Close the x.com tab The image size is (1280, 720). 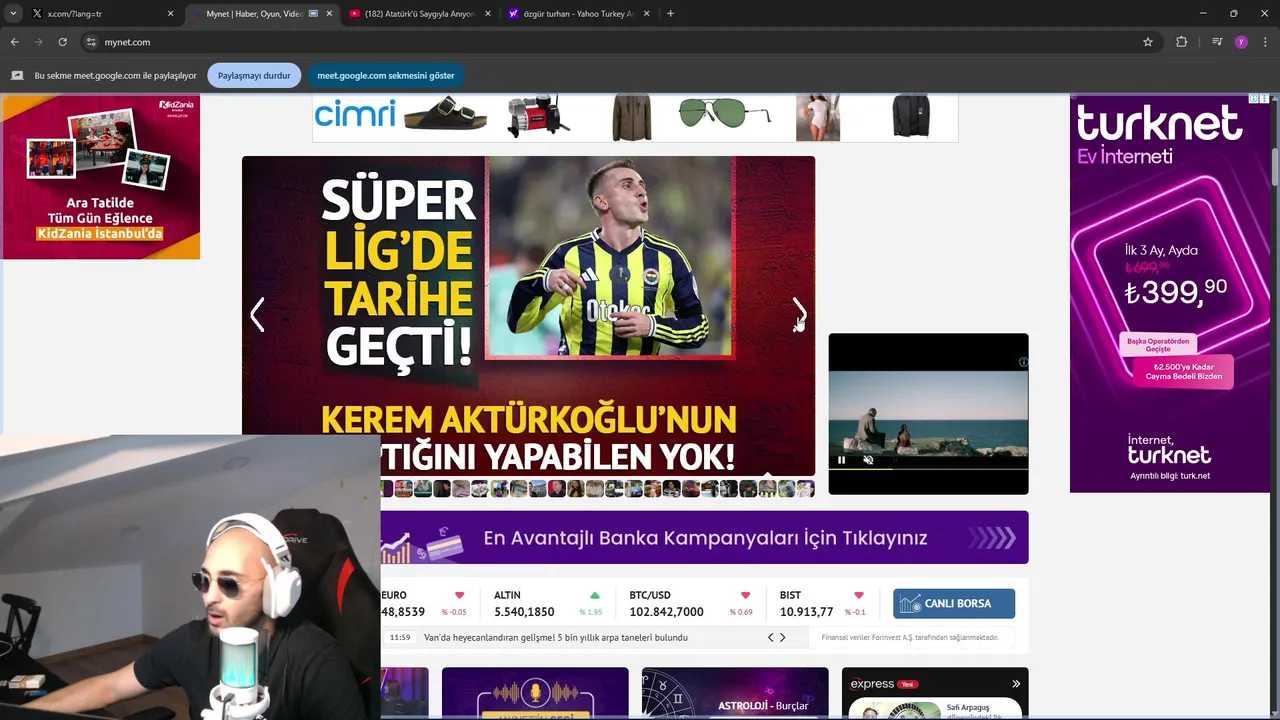click(170, 14)
